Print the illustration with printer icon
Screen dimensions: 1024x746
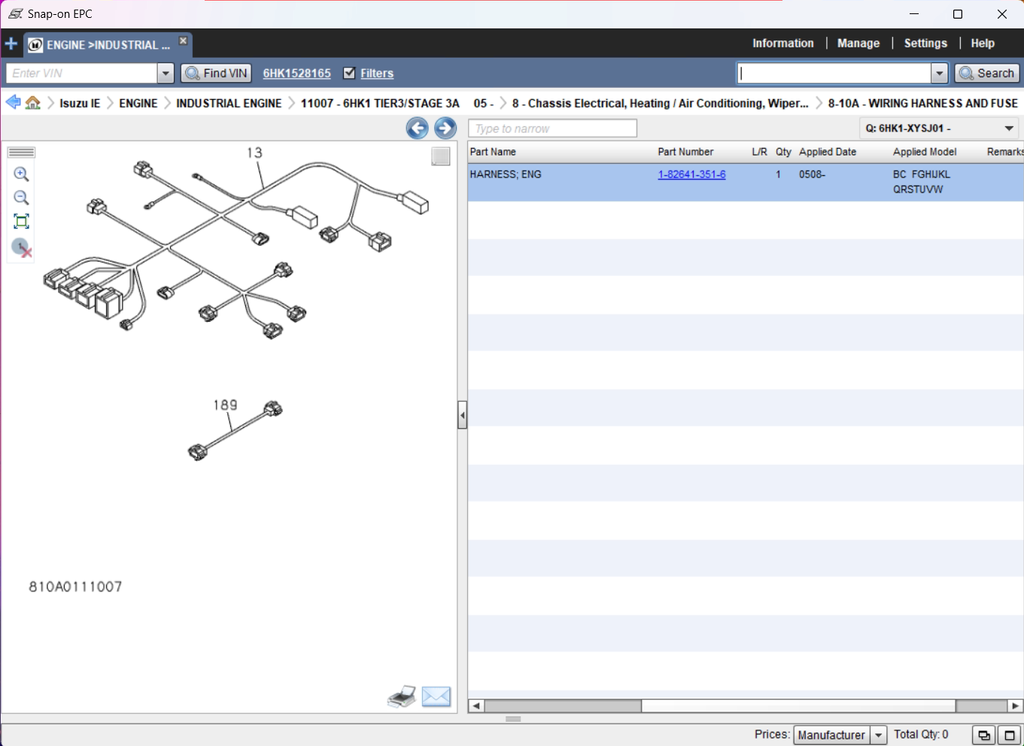402,697
